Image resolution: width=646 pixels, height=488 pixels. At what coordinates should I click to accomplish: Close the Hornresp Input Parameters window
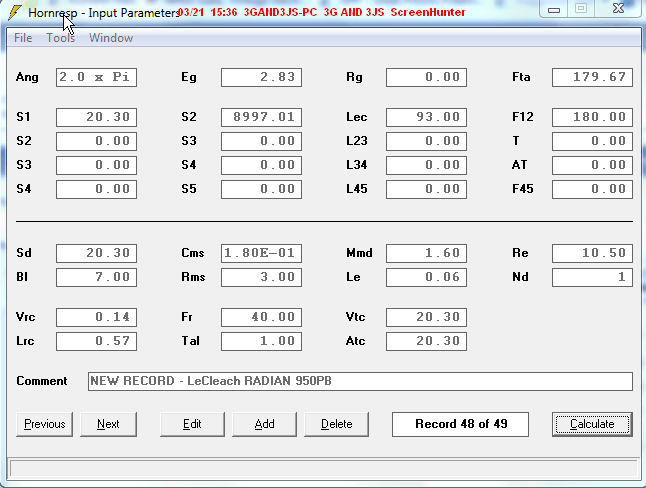pos(618,9)
